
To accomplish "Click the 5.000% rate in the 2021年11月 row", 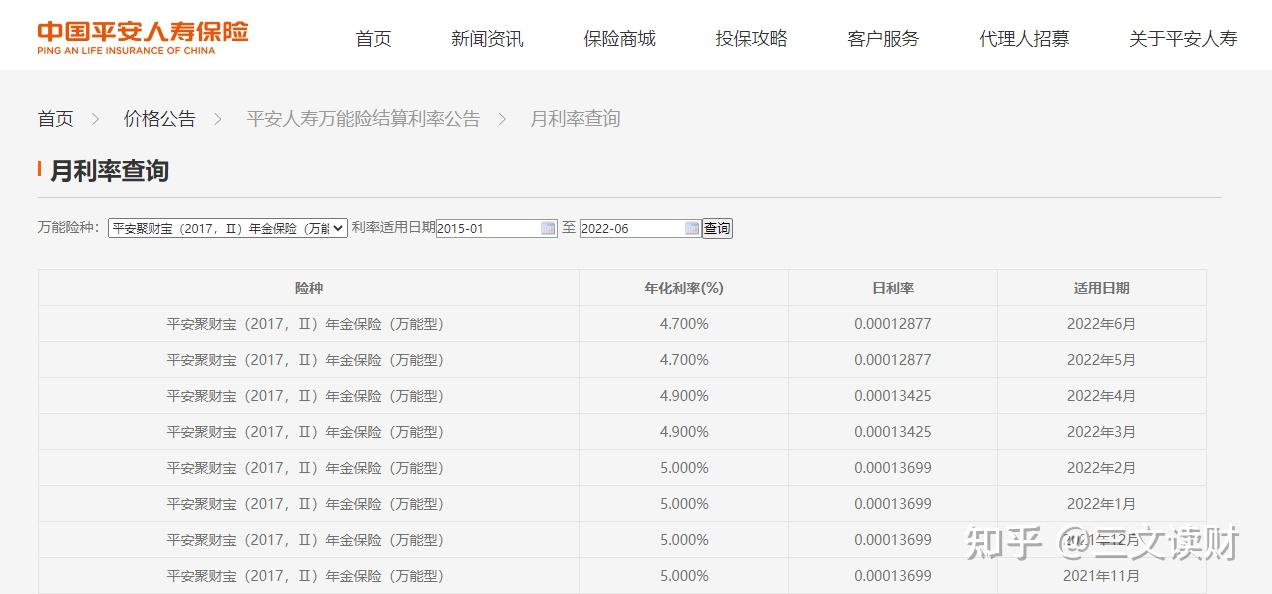I will point(684,576).
